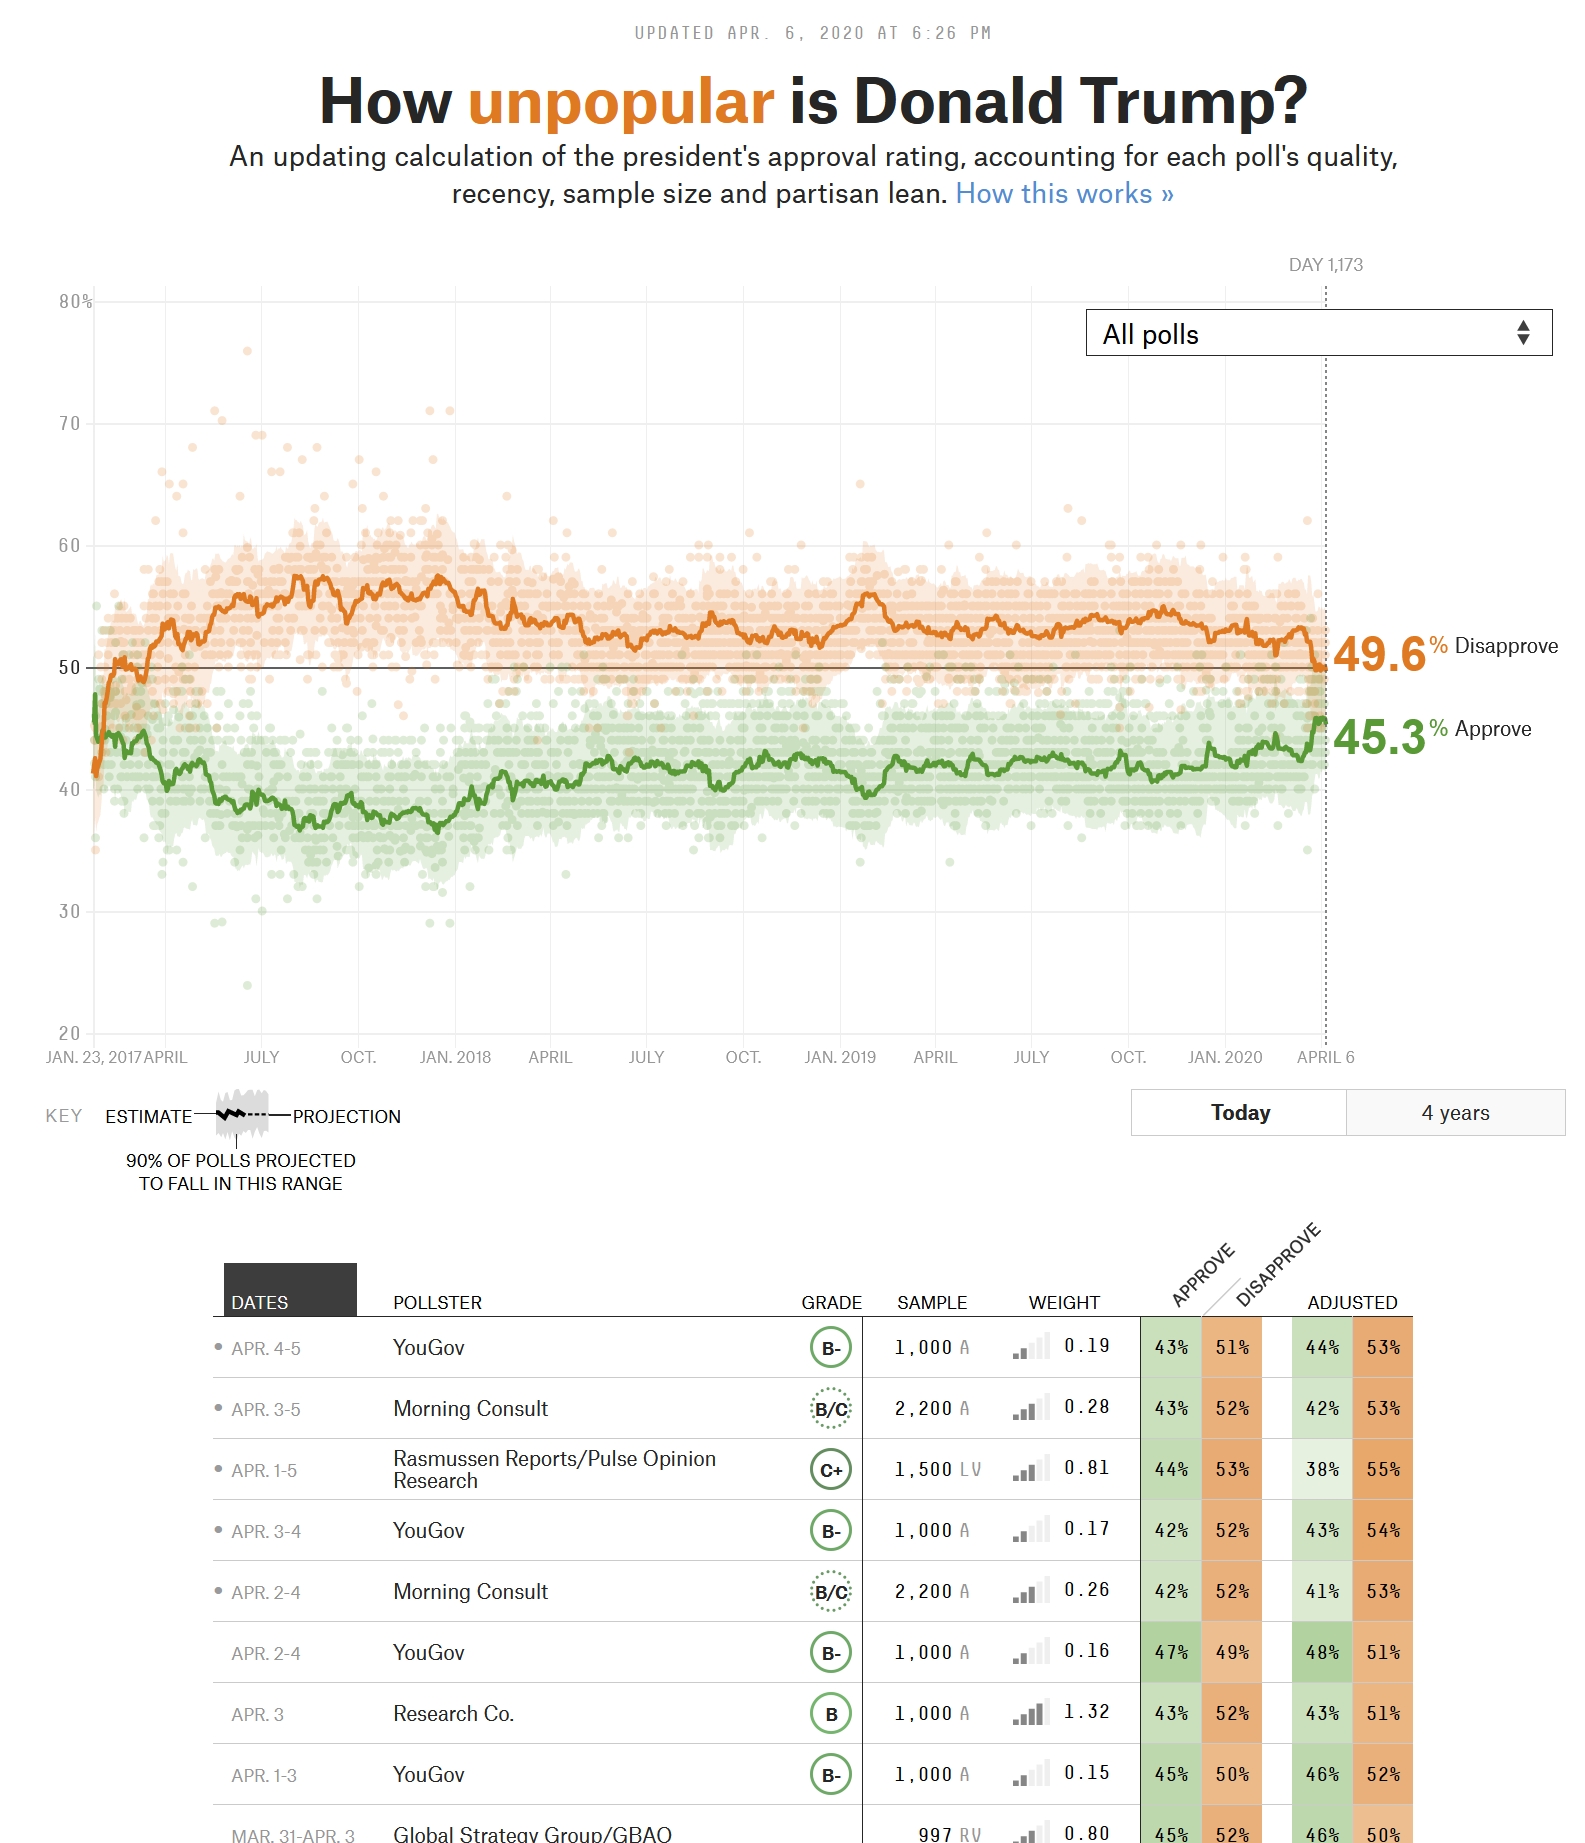Viewport: 1585px width, 1843px height.
Task: Open the All polls dropdown
Action: [1318, 333]
